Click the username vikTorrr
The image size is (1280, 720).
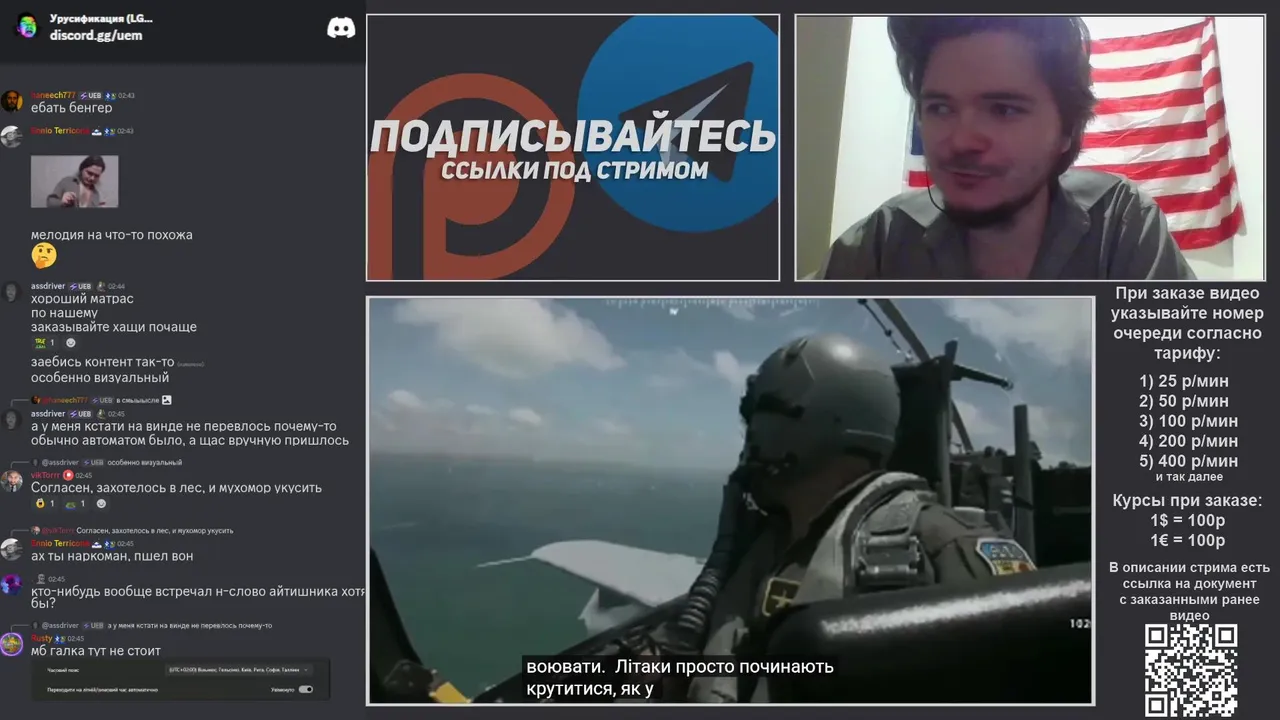point(46,475)
